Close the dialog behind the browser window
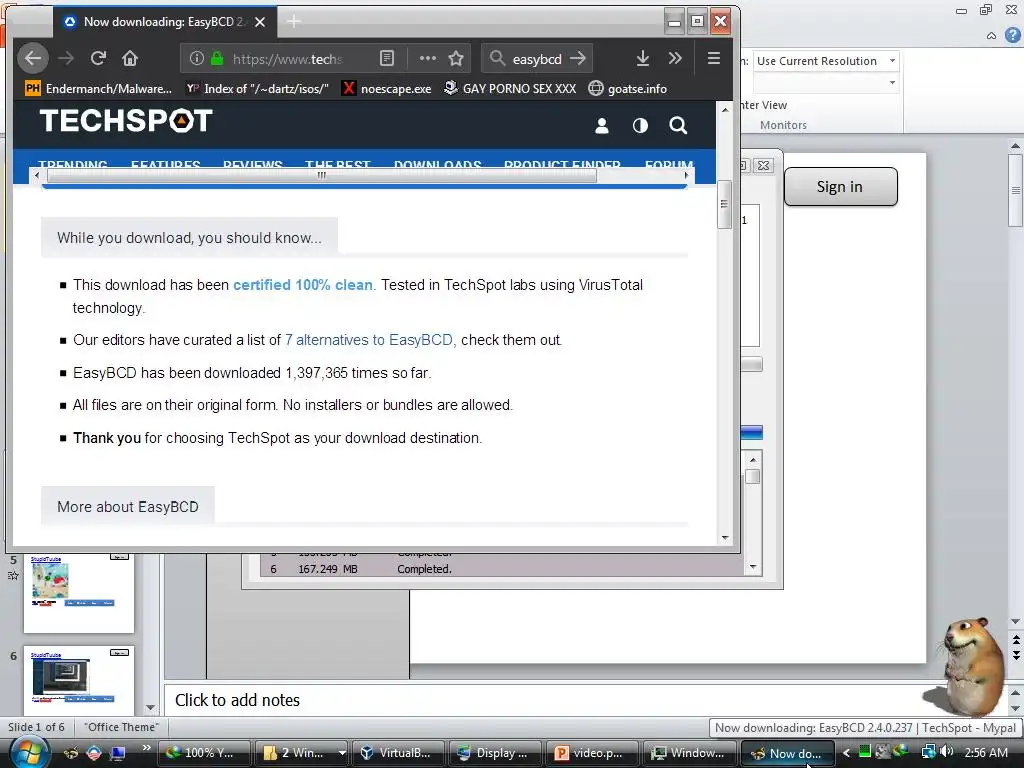Image resolution: width=1024 pixels, height=768 pixels. coord(763,166)
